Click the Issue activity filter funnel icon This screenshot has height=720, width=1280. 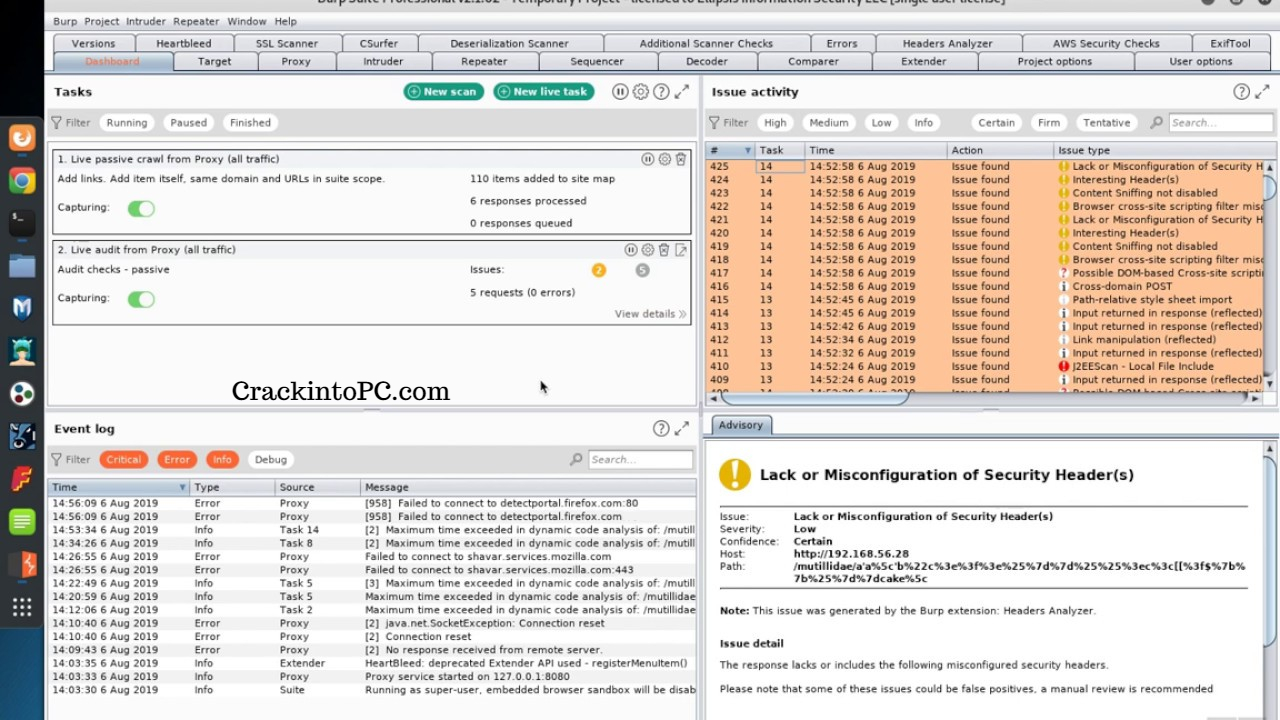point(714,123)
